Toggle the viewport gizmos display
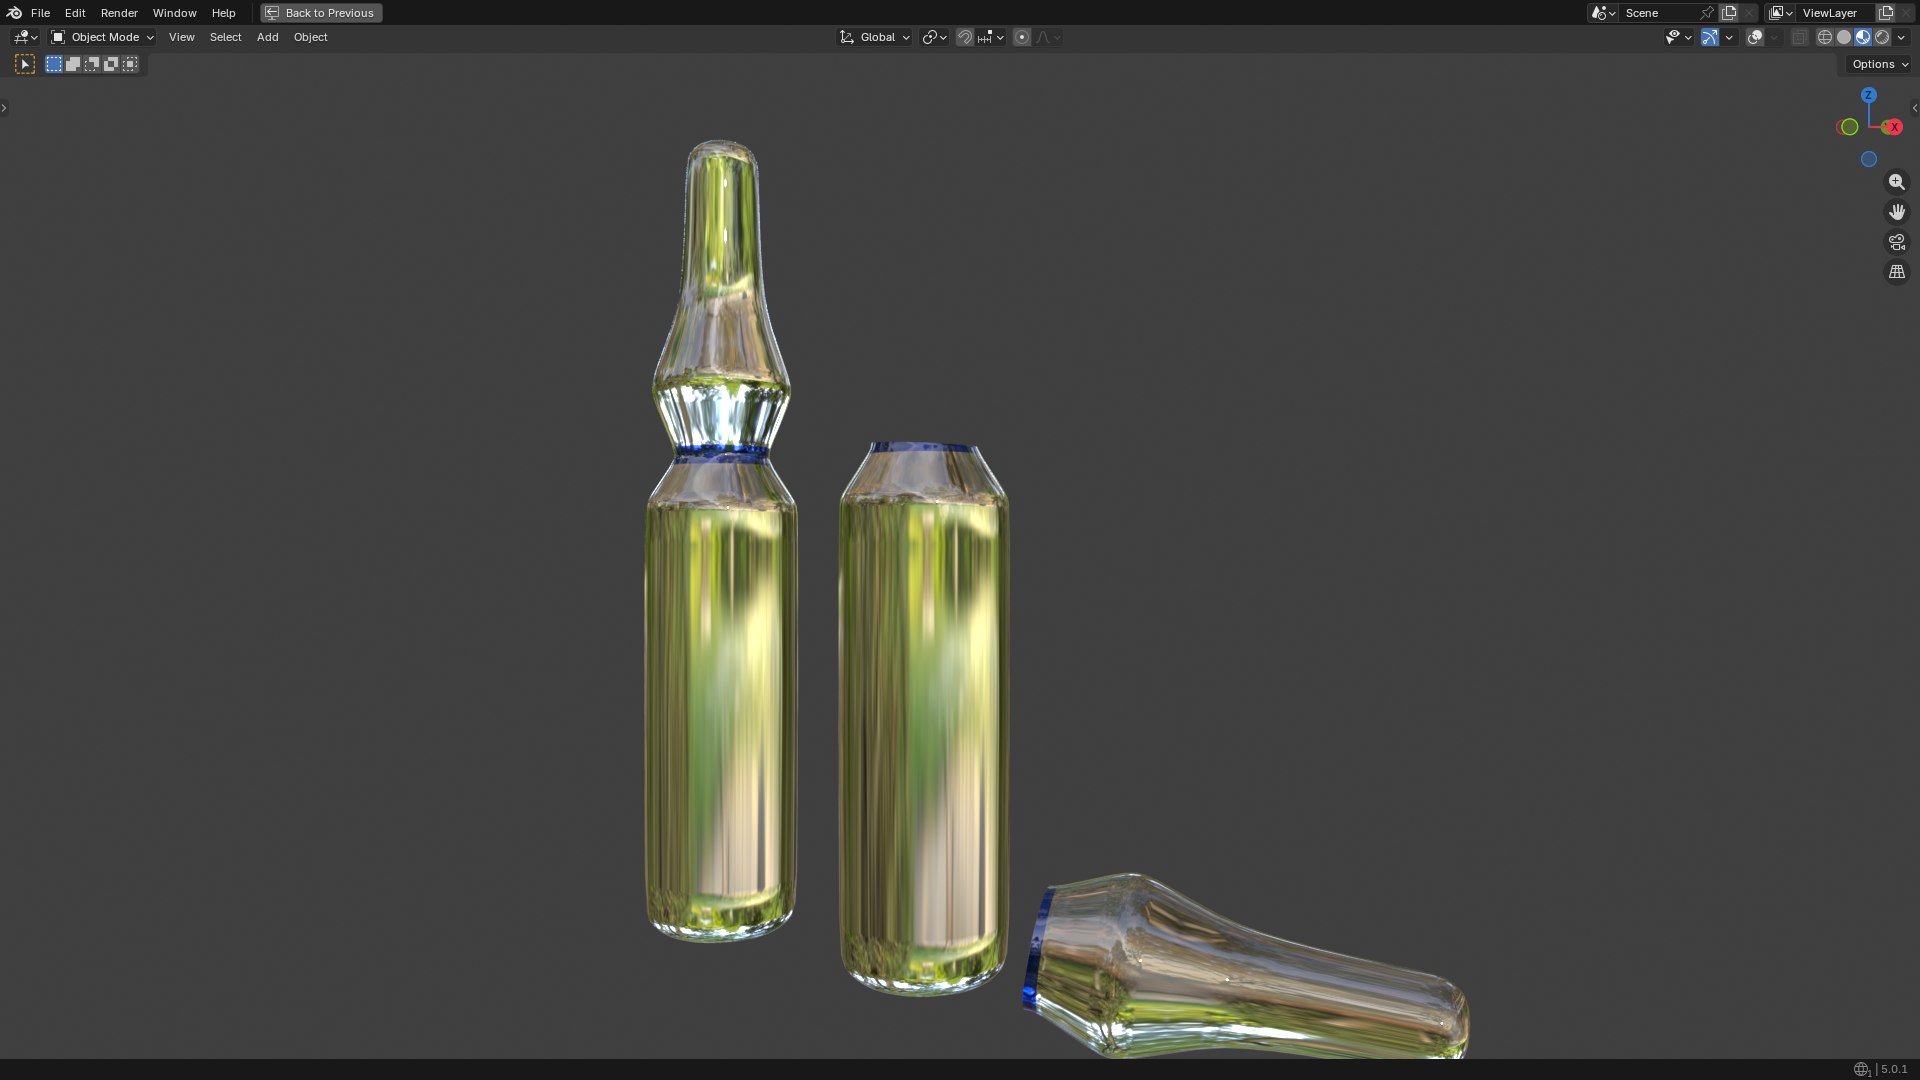Image resolution: width=1920 pixels, height=1080 pixels. 1710,37
